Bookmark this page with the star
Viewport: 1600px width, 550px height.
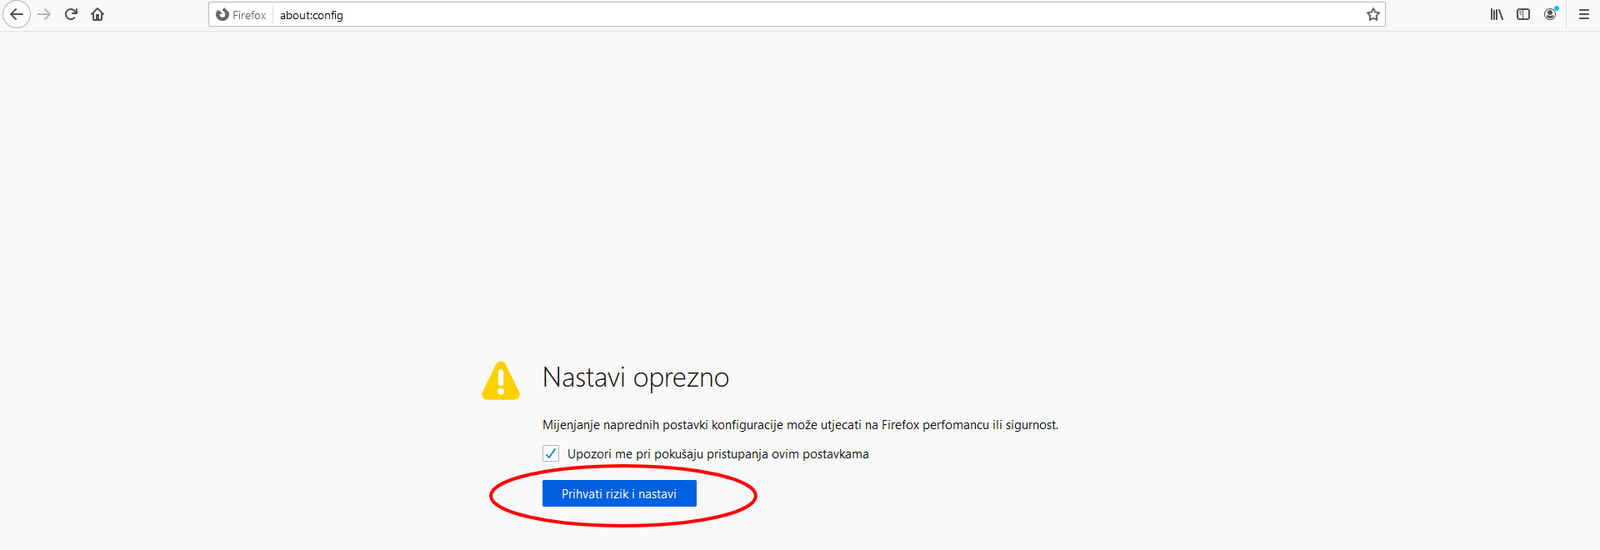pyautogui.click(x=1373, y=15)
